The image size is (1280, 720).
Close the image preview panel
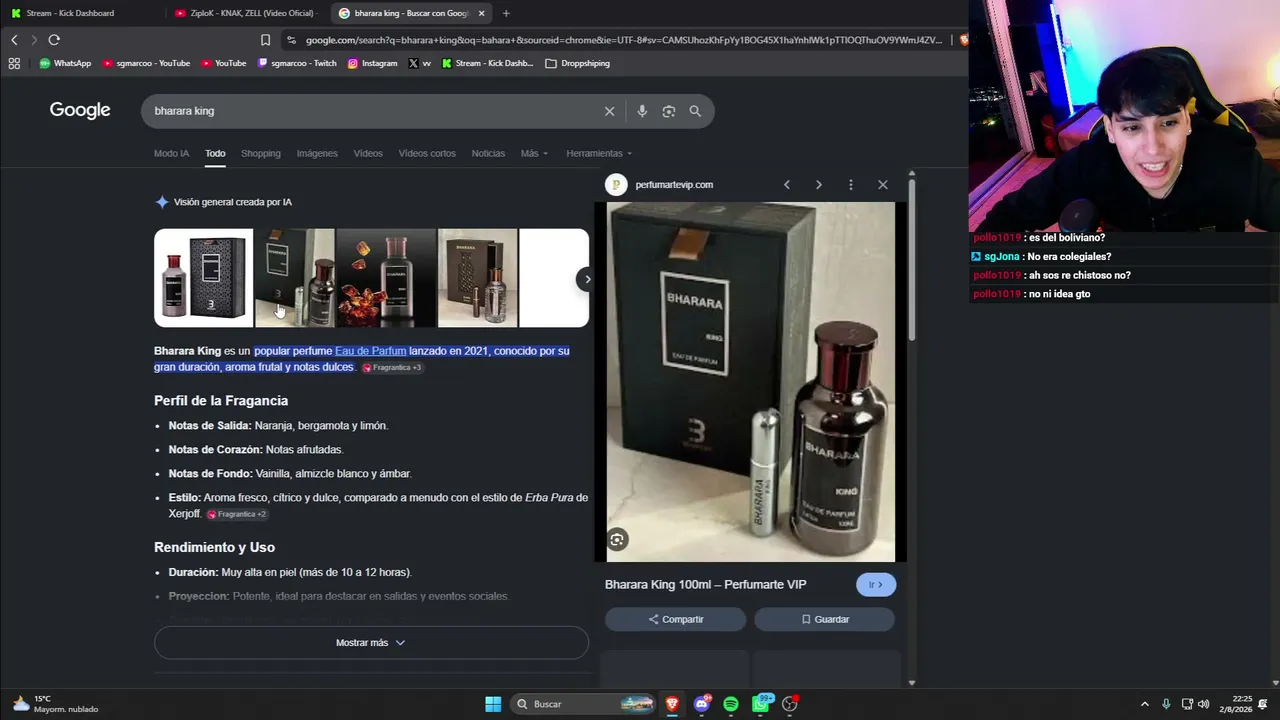(x=882, y=184)
